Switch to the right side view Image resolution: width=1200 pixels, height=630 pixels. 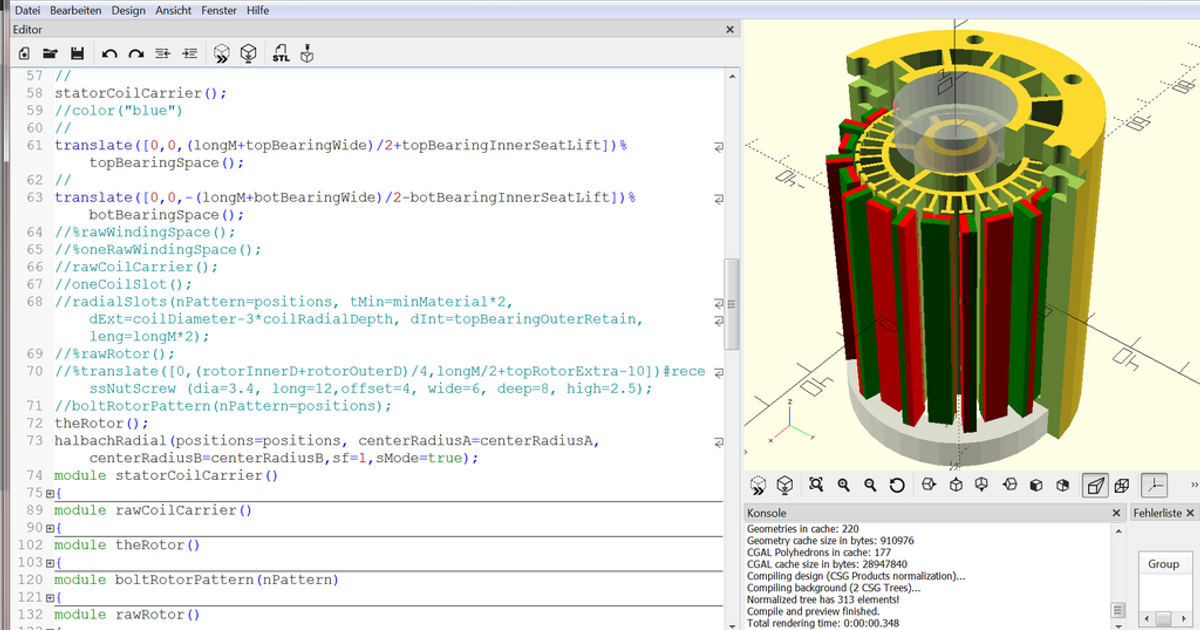pos(929,485)
